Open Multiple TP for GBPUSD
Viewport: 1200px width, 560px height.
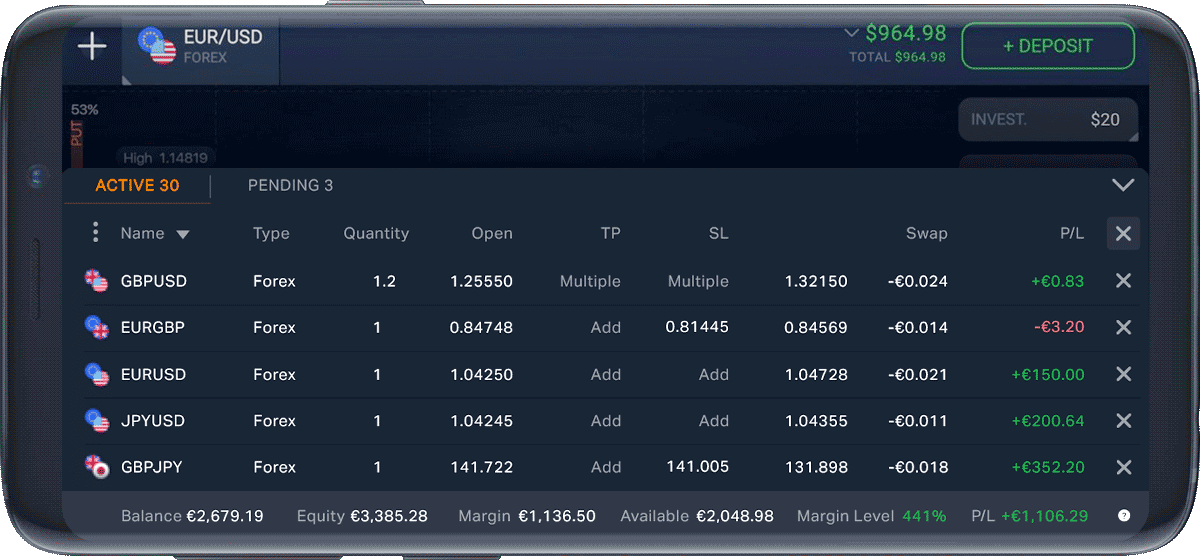[590, 281]
